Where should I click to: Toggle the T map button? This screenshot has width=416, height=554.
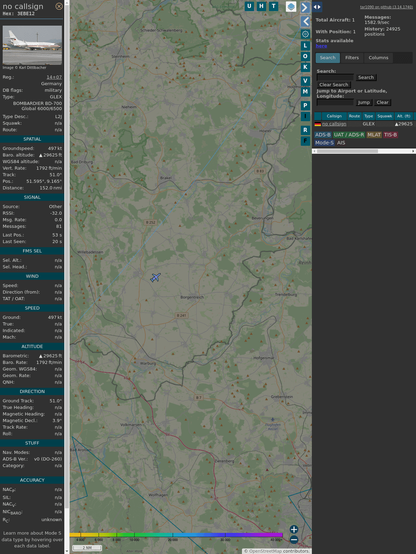(274, 6)
